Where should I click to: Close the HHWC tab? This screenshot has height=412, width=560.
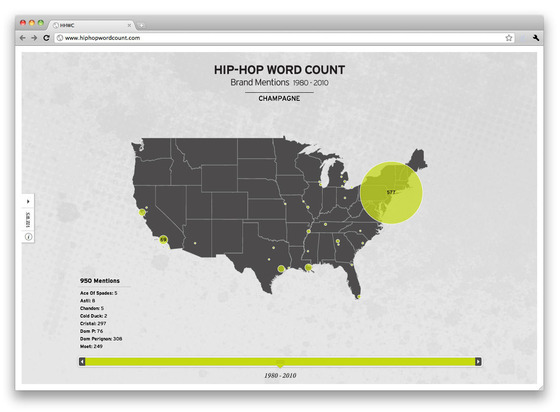pos(129,25)
